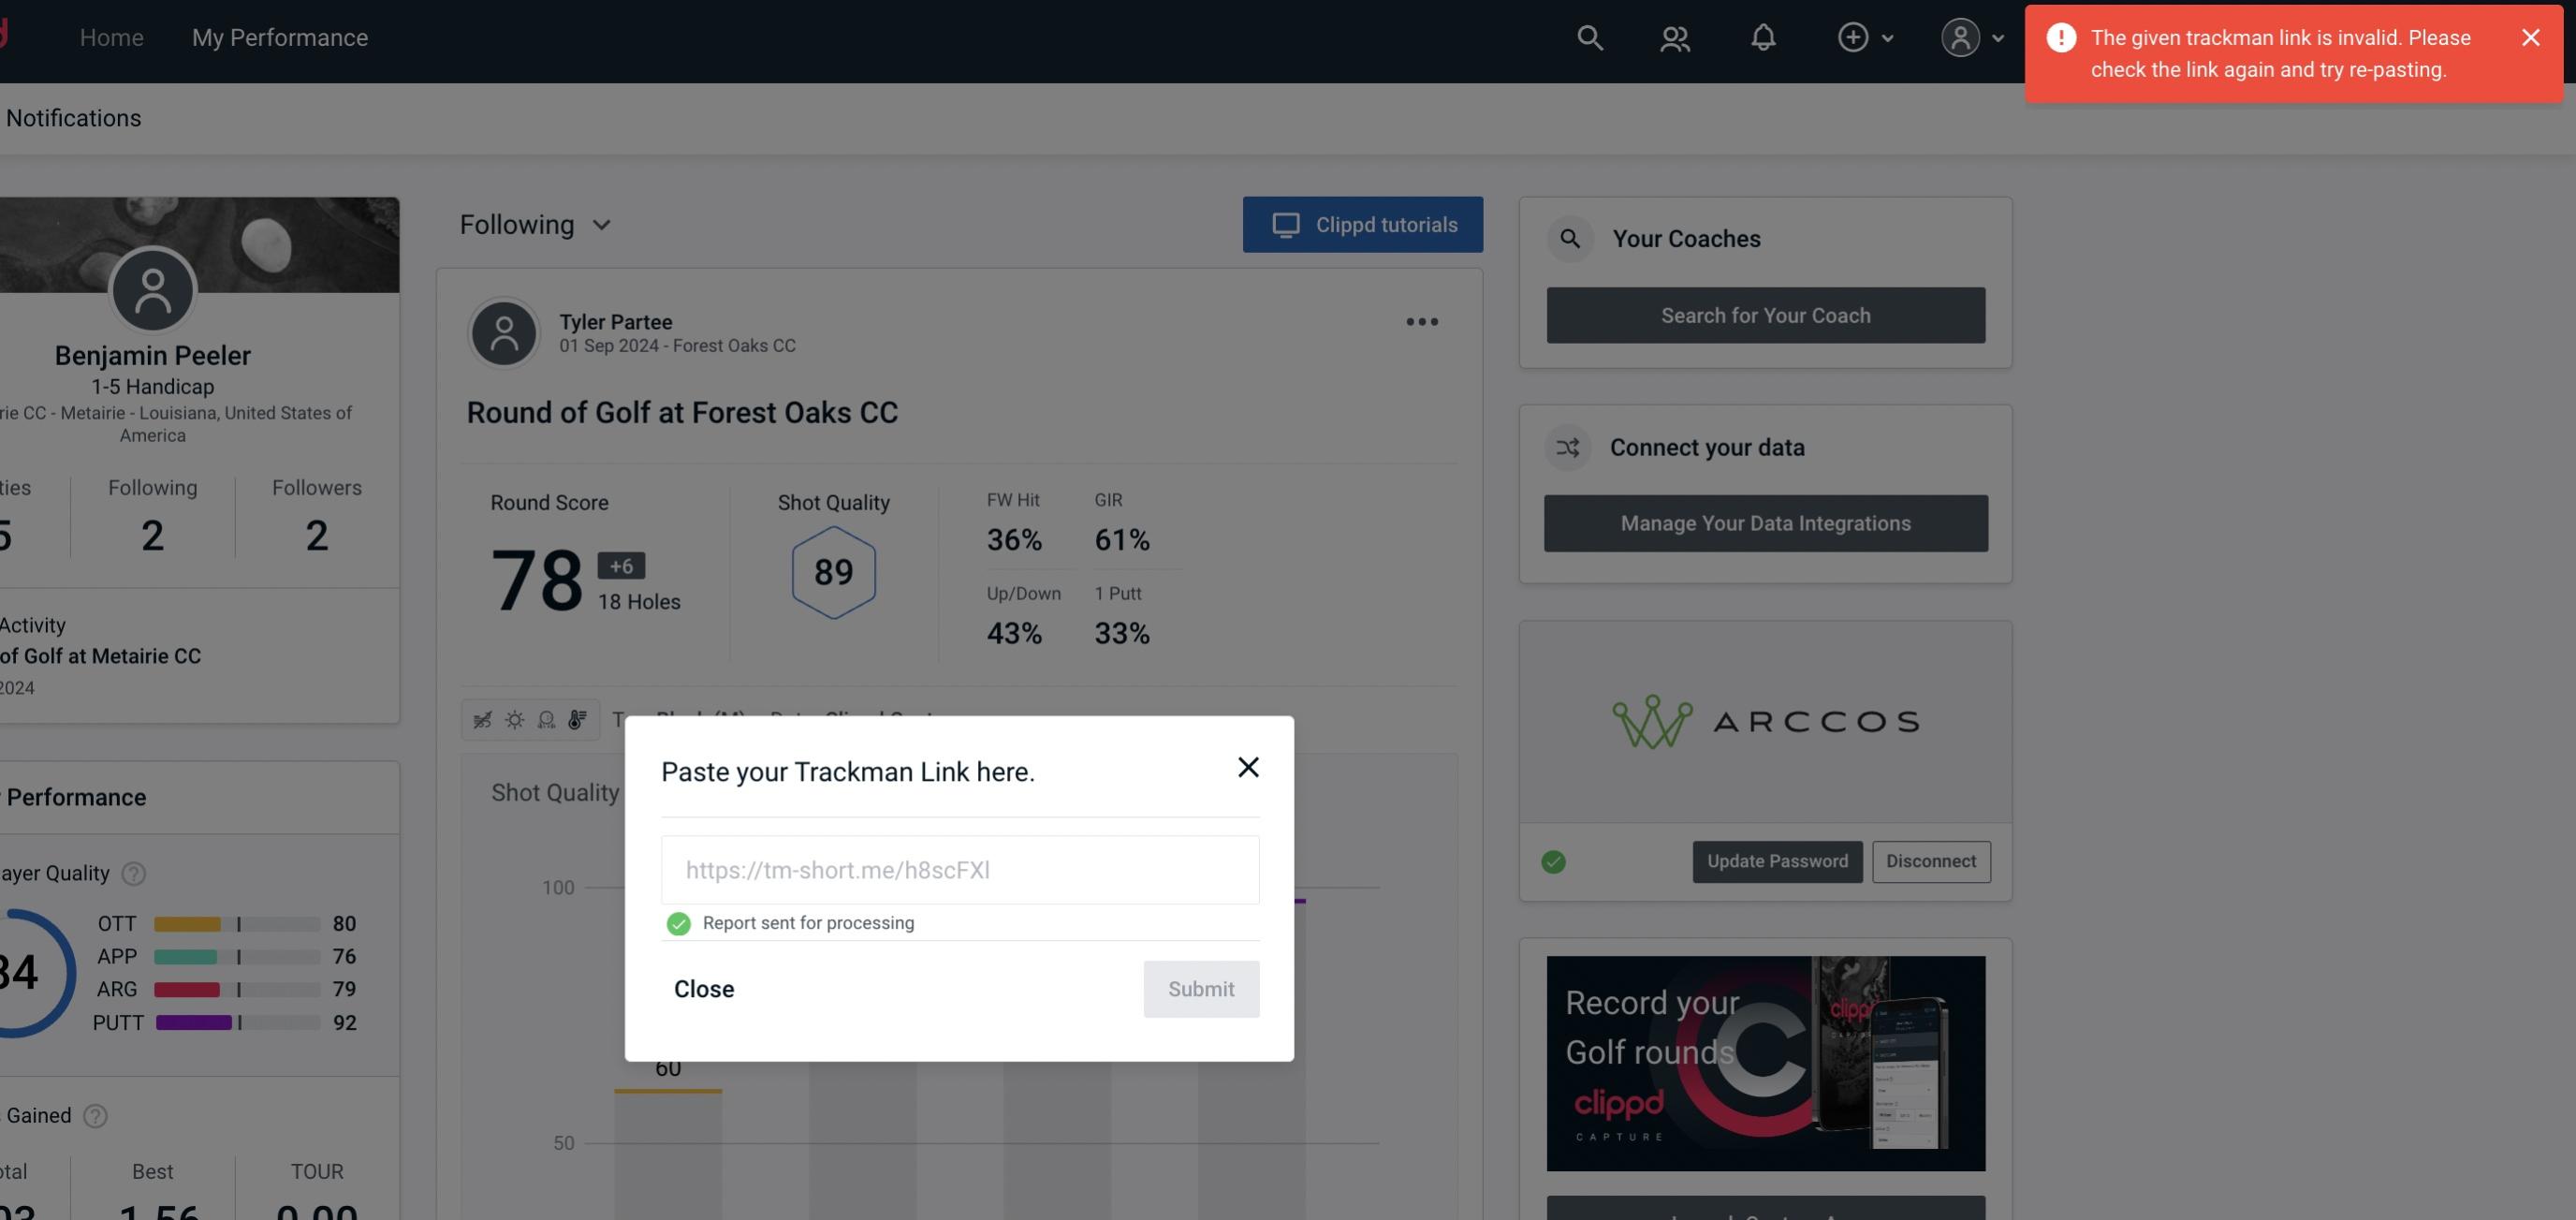The height and width of the screenshot is (1220, 2576).
Task: Click the search icon in Your Coaches panel
Action: [1569, 237]
